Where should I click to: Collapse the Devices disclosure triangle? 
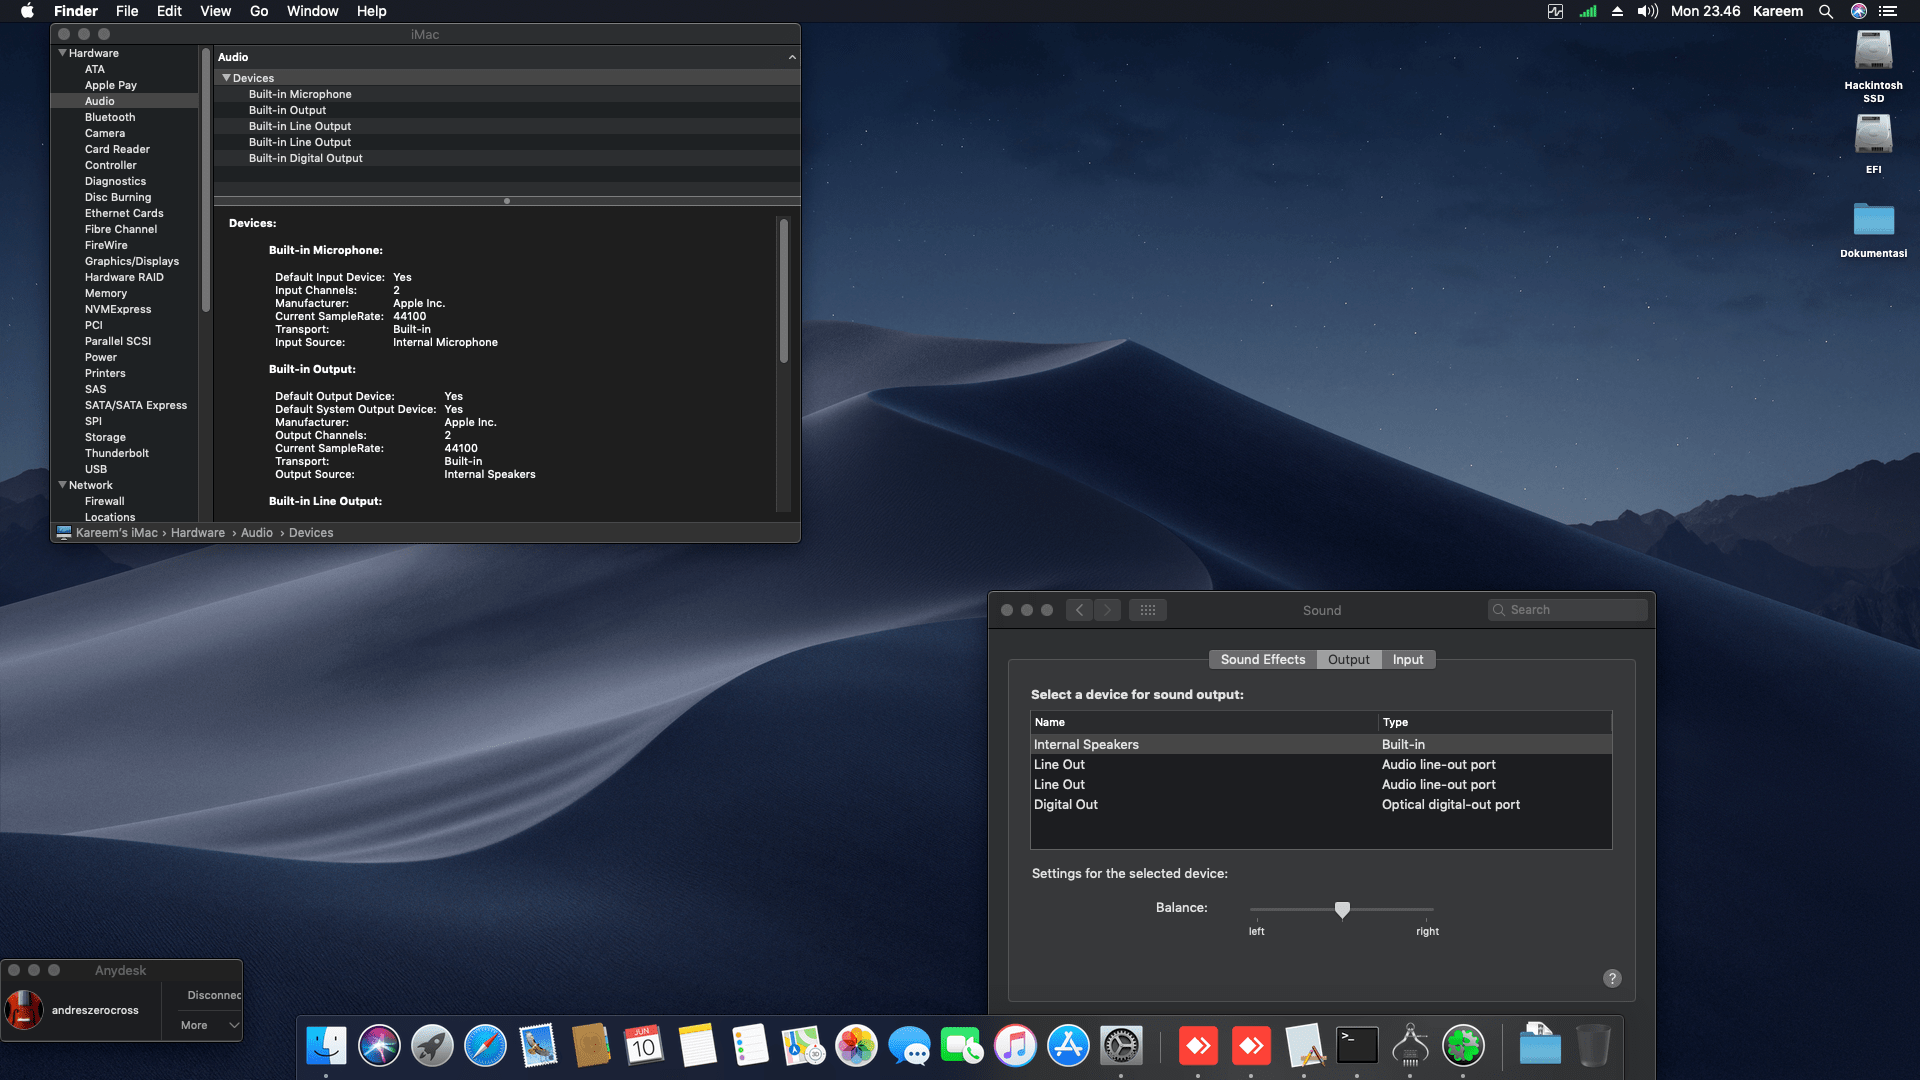[227, 77]
